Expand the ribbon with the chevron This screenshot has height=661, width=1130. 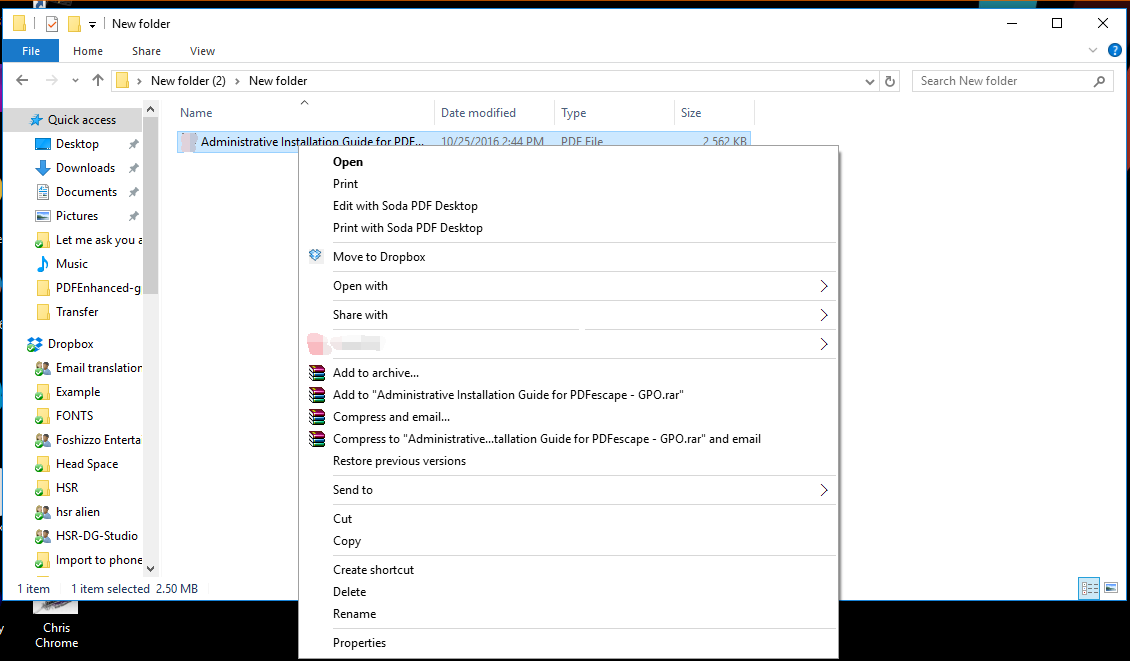point(1093,50)
